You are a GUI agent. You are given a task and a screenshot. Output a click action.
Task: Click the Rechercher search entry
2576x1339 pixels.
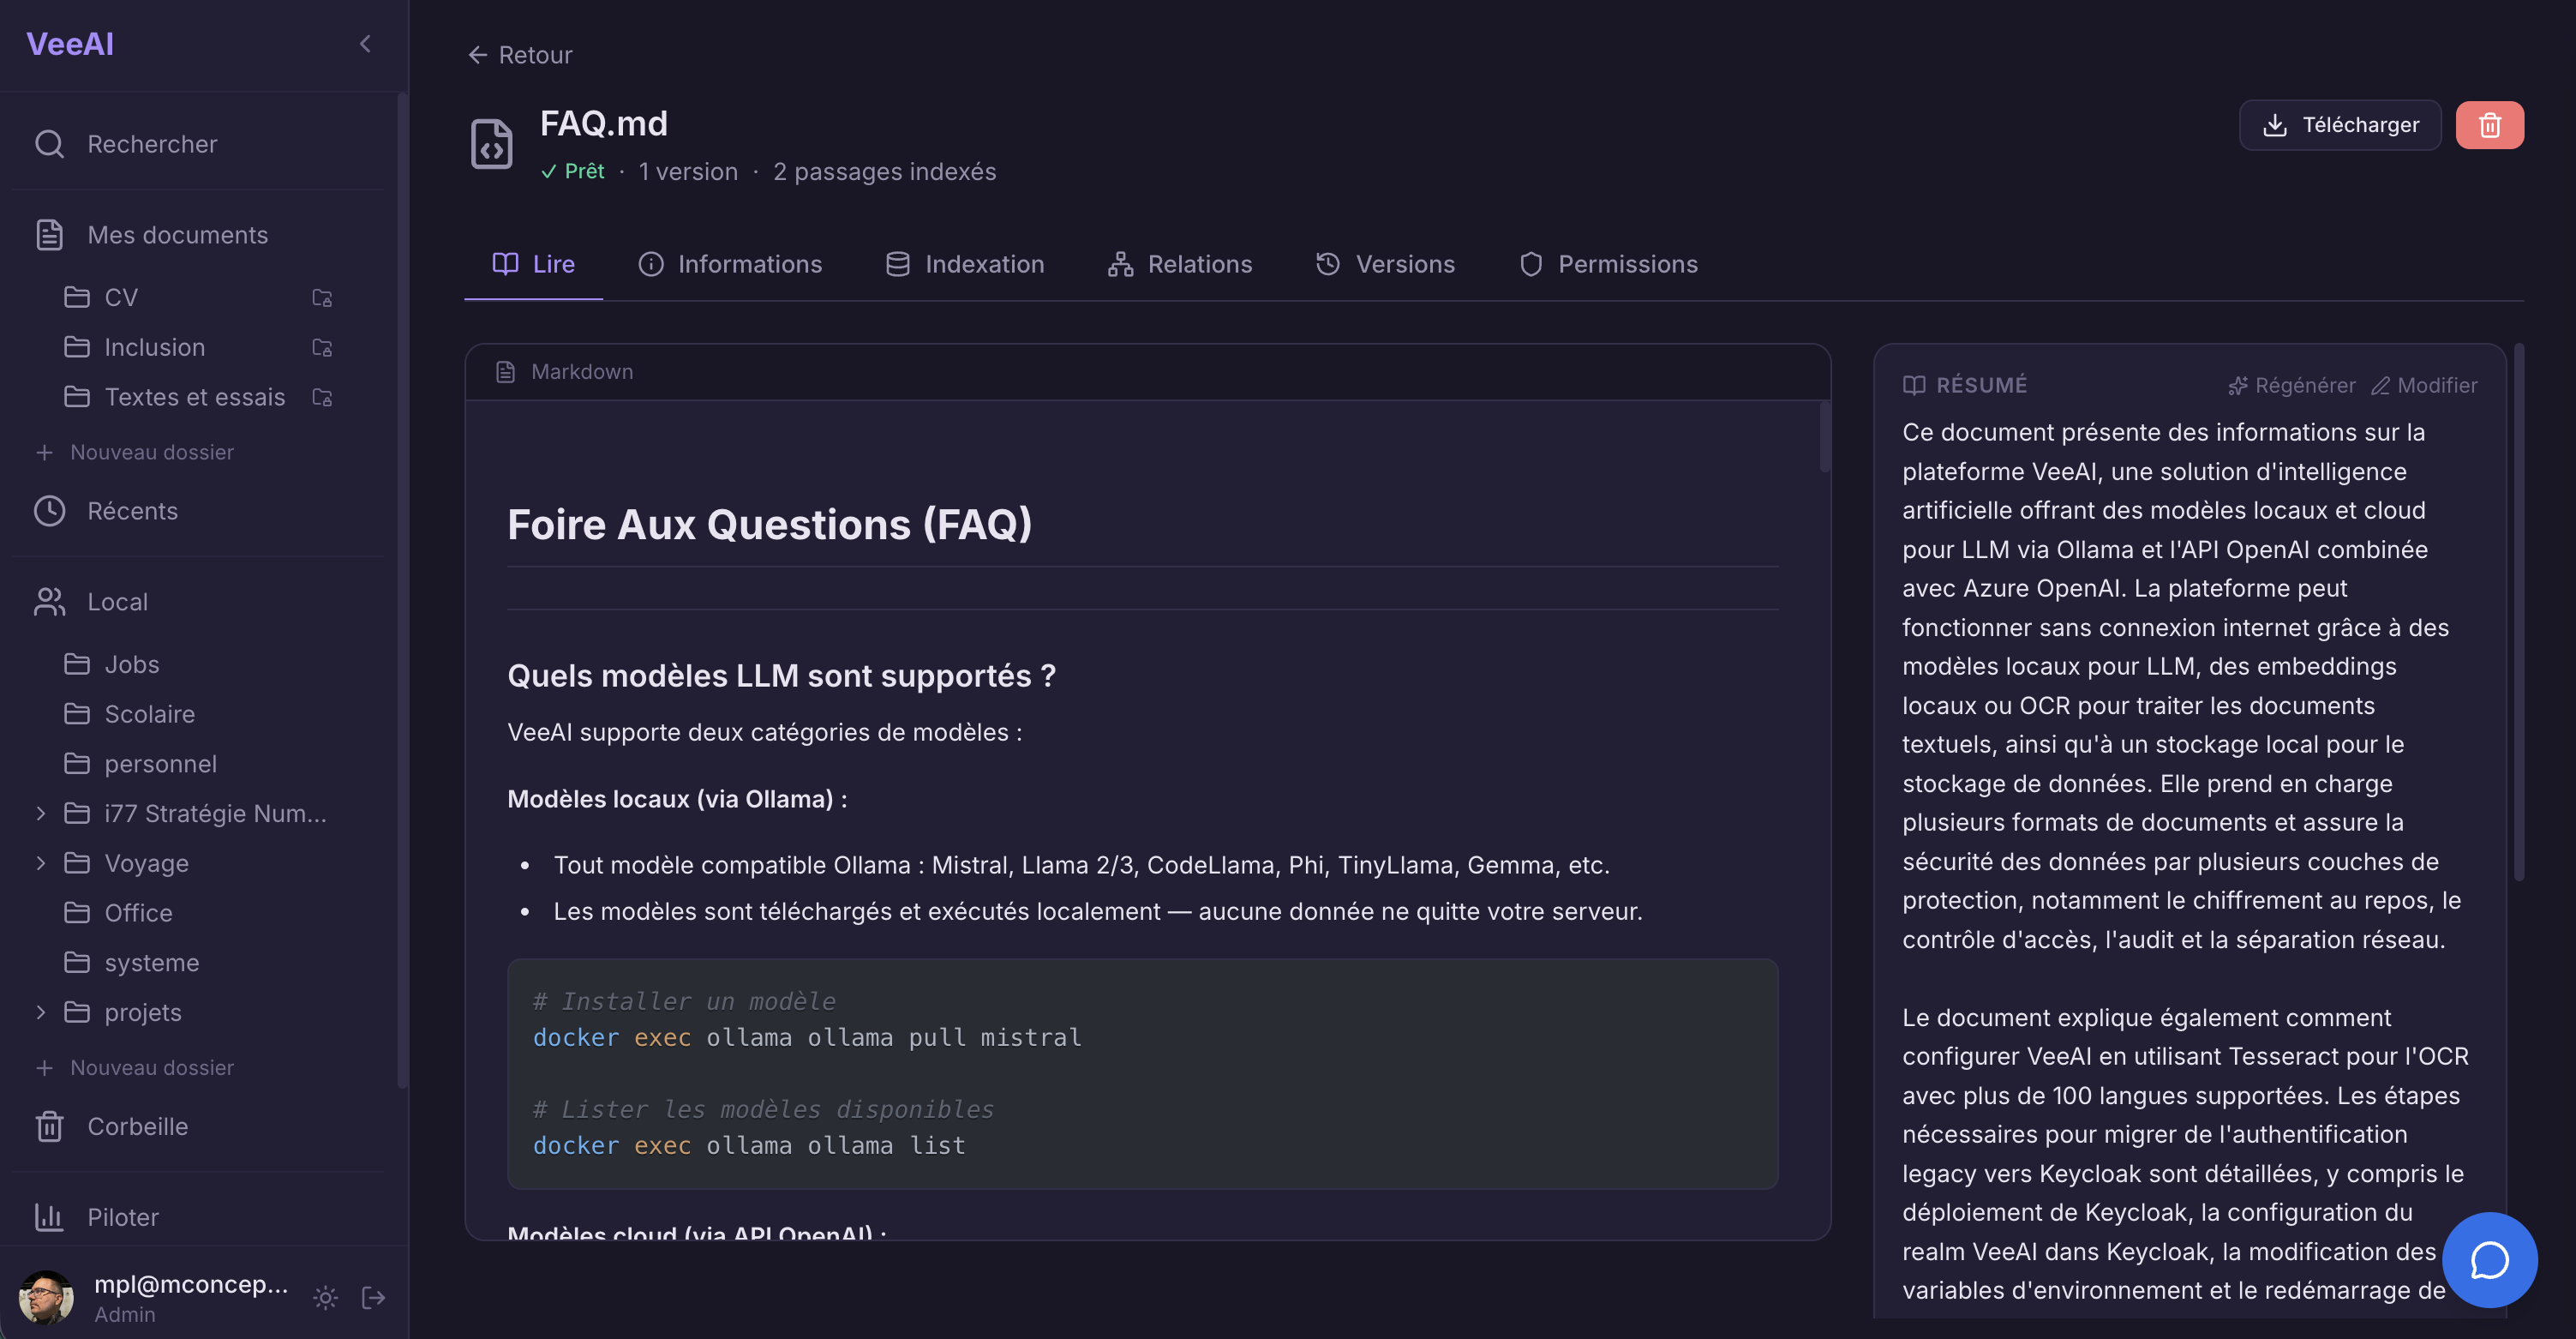coord(152,144)
